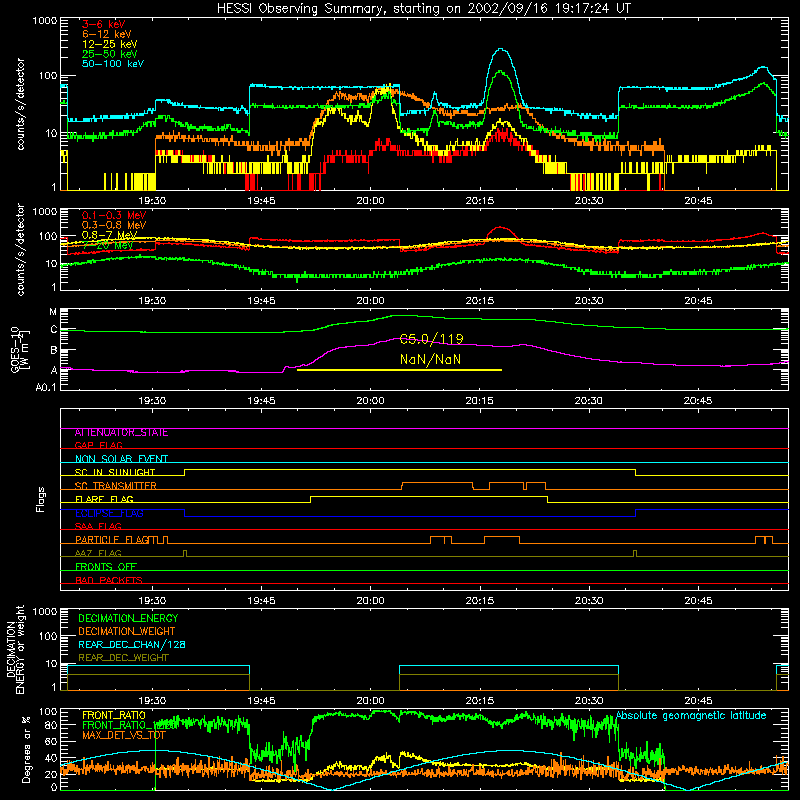Click the 0.3-0.8 MeV legend label
Viewport: 800px width, 800px height.
(x=114, y=225)
